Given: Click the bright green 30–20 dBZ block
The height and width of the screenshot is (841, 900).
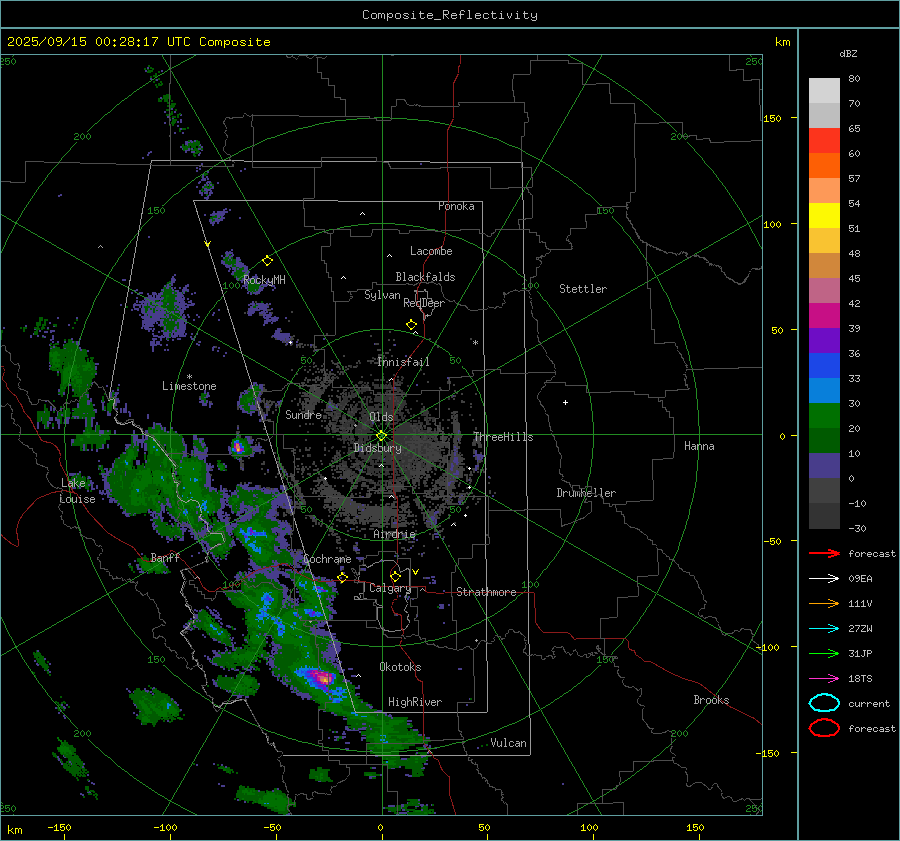Looking at the screenshot, I should coord(824,416).
